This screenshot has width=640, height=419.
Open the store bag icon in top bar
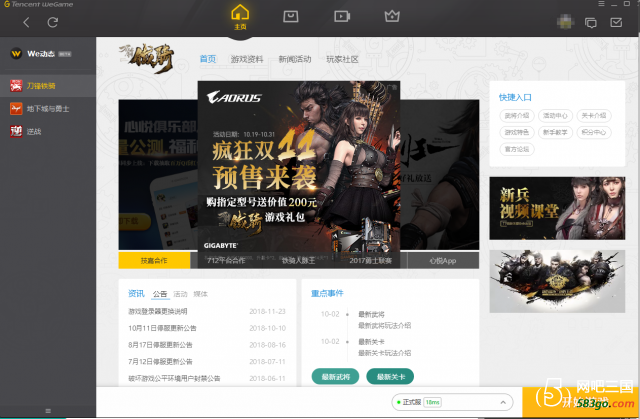pyautogui.click(x=291, y=16)
